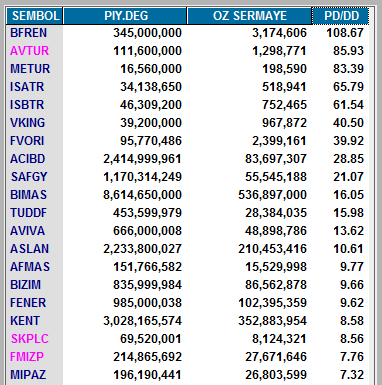Sort by the SEMBOL column header

[35, 16]
